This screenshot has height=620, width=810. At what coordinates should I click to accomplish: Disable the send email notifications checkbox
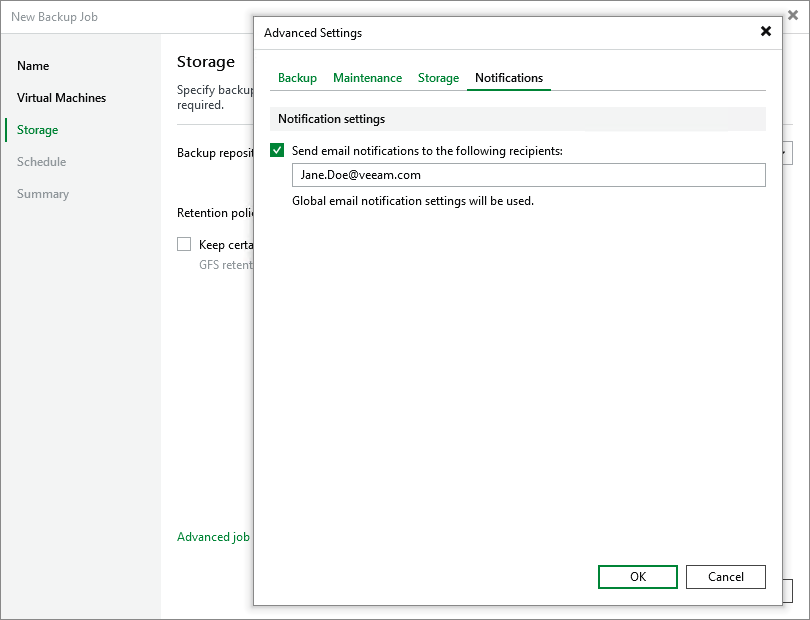278,151
